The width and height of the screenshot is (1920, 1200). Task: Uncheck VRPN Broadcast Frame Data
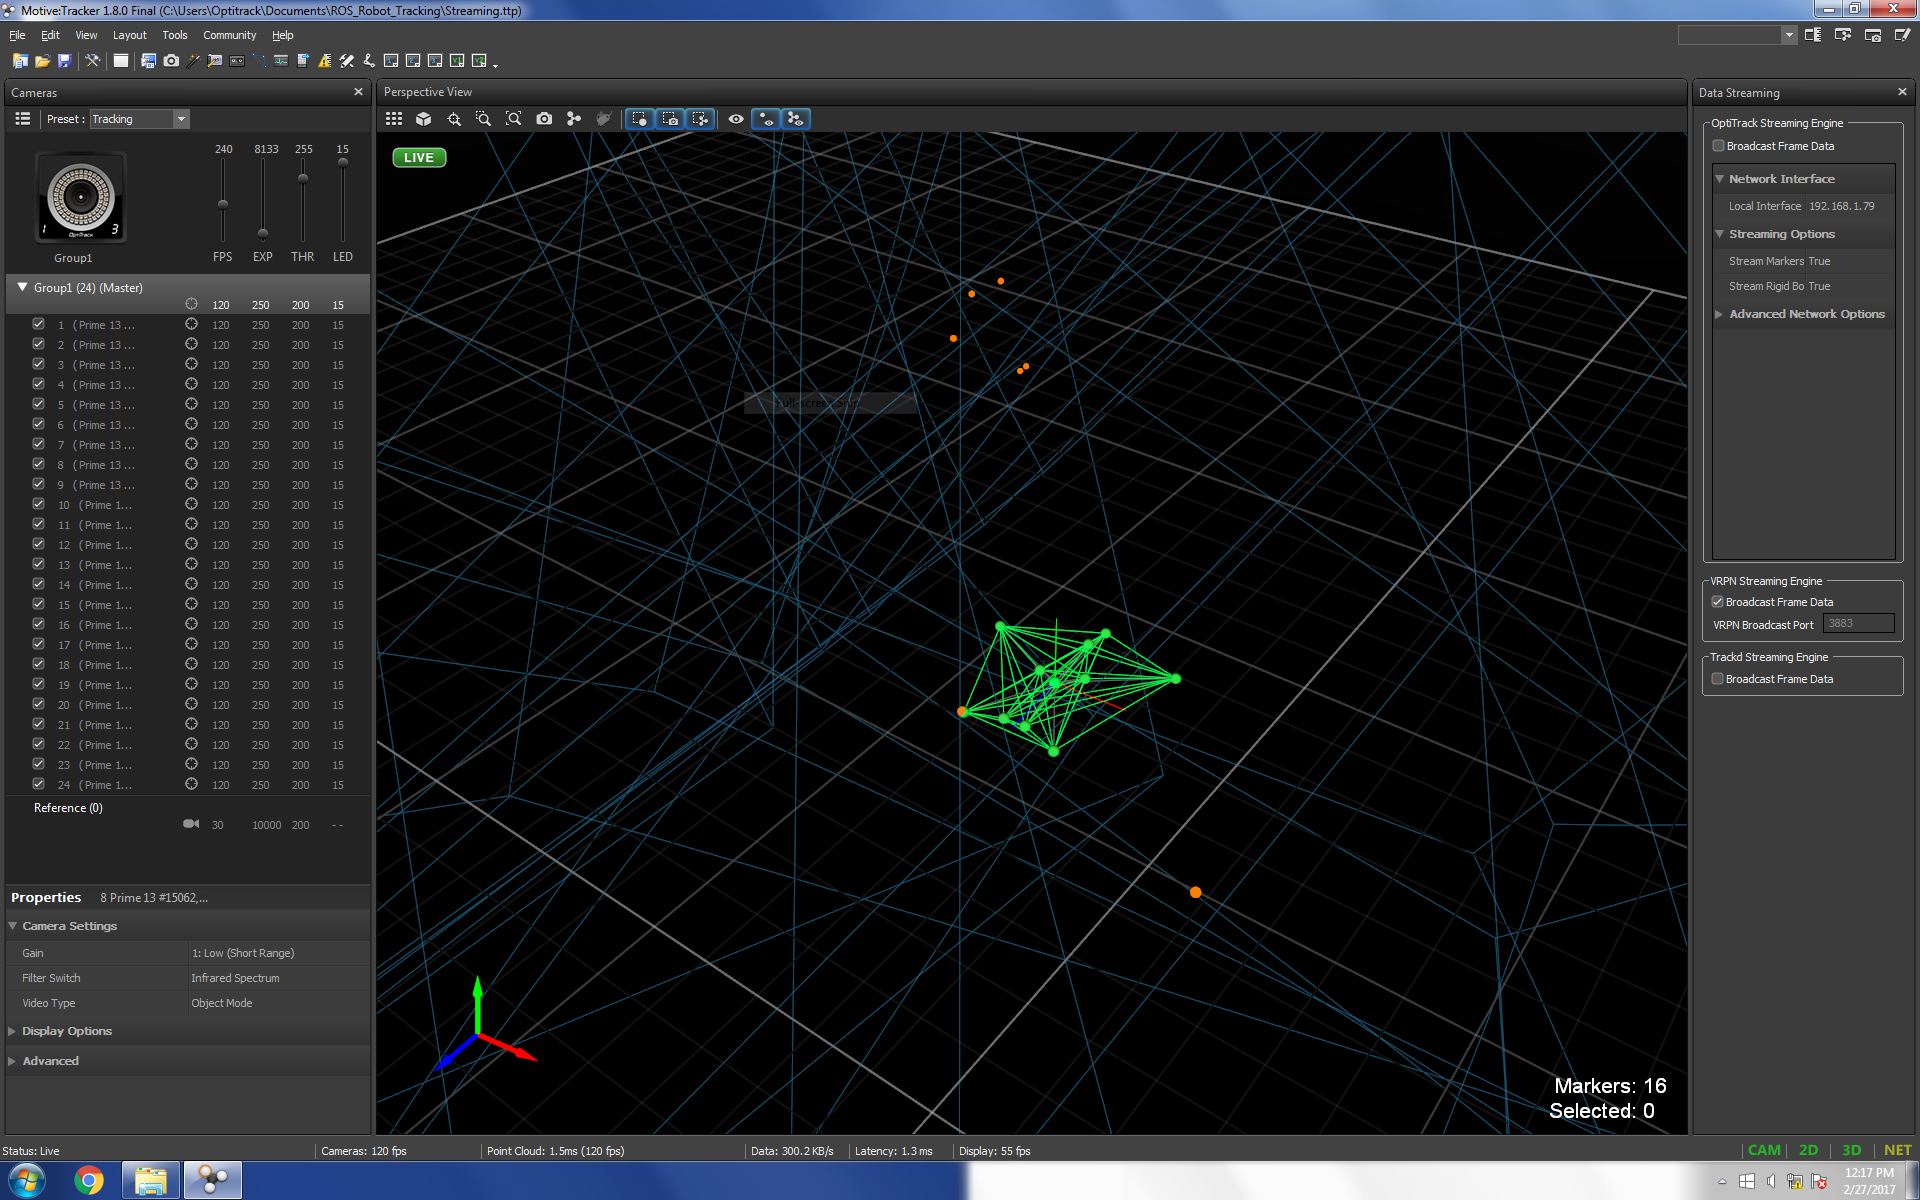tap(1718, 602)
